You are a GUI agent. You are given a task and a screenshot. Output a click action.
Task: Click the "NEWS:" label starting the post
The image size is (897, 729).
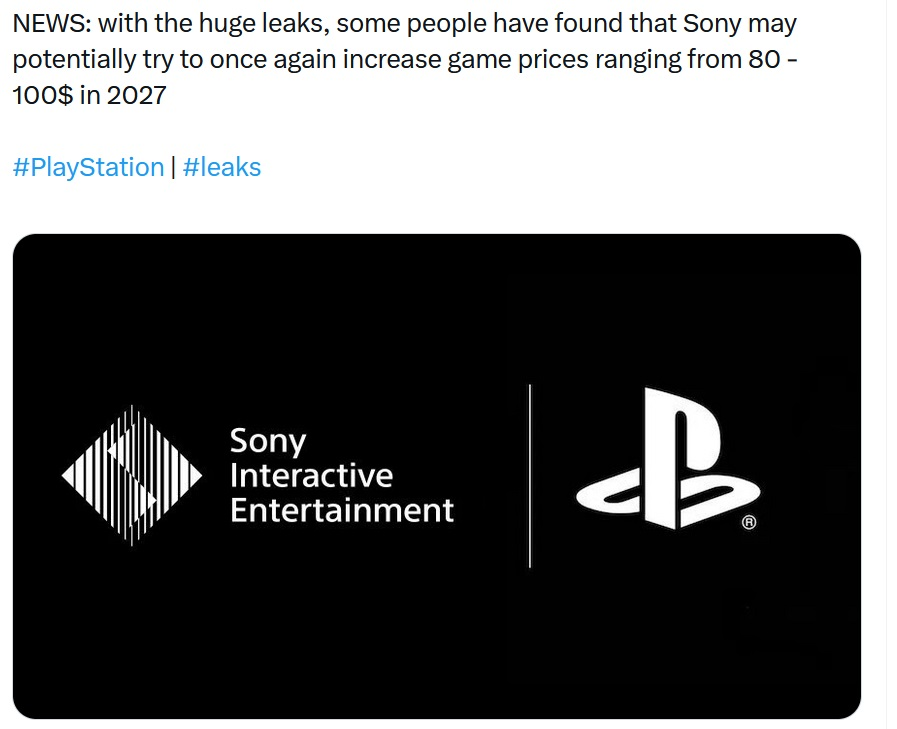pos(52,23)
